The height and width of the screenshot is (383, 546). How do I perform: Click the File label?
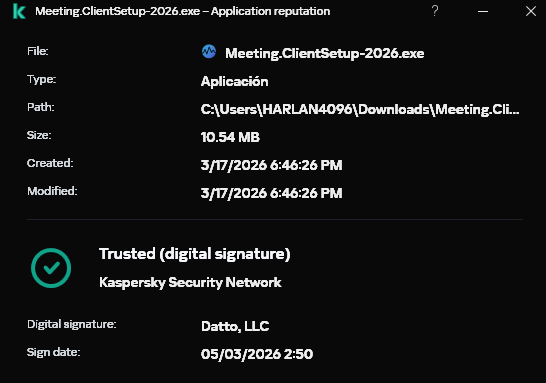pos(38,51)
